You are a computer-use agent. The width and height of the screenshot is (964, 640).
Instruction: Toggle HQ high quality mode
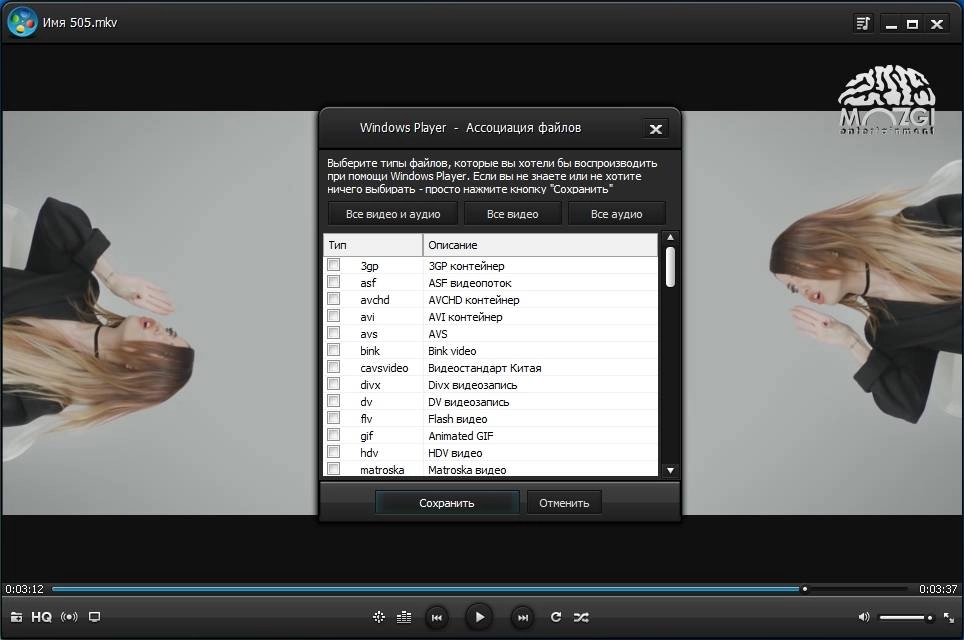41,617
